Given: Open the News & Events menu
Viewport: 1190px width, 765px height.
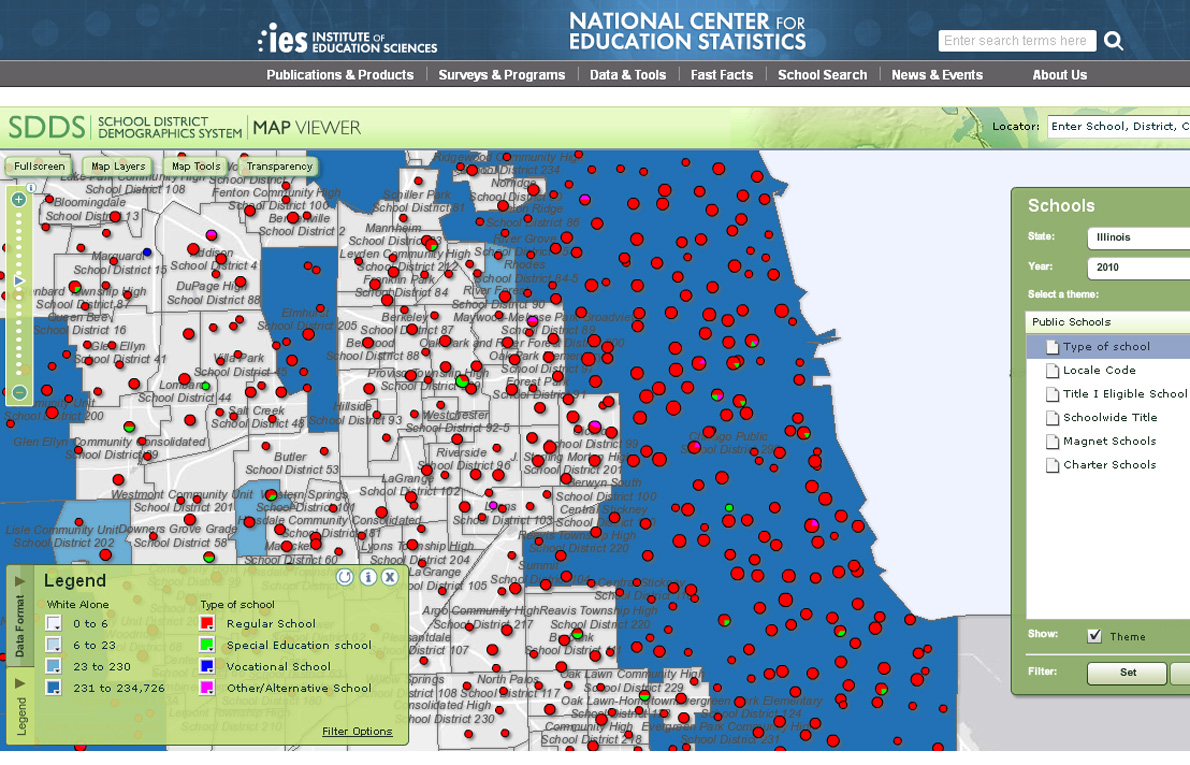Looking at the screenshot, I should 937,74.
